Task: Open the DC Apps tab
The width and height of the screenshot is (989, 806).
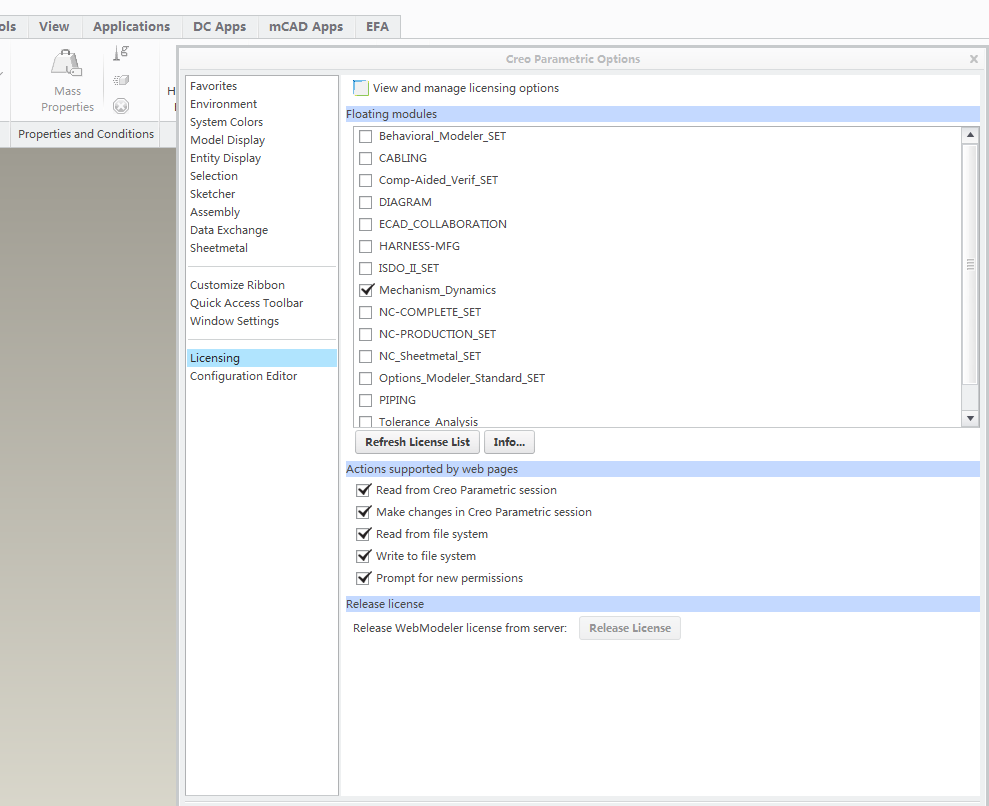Action: 219,27
